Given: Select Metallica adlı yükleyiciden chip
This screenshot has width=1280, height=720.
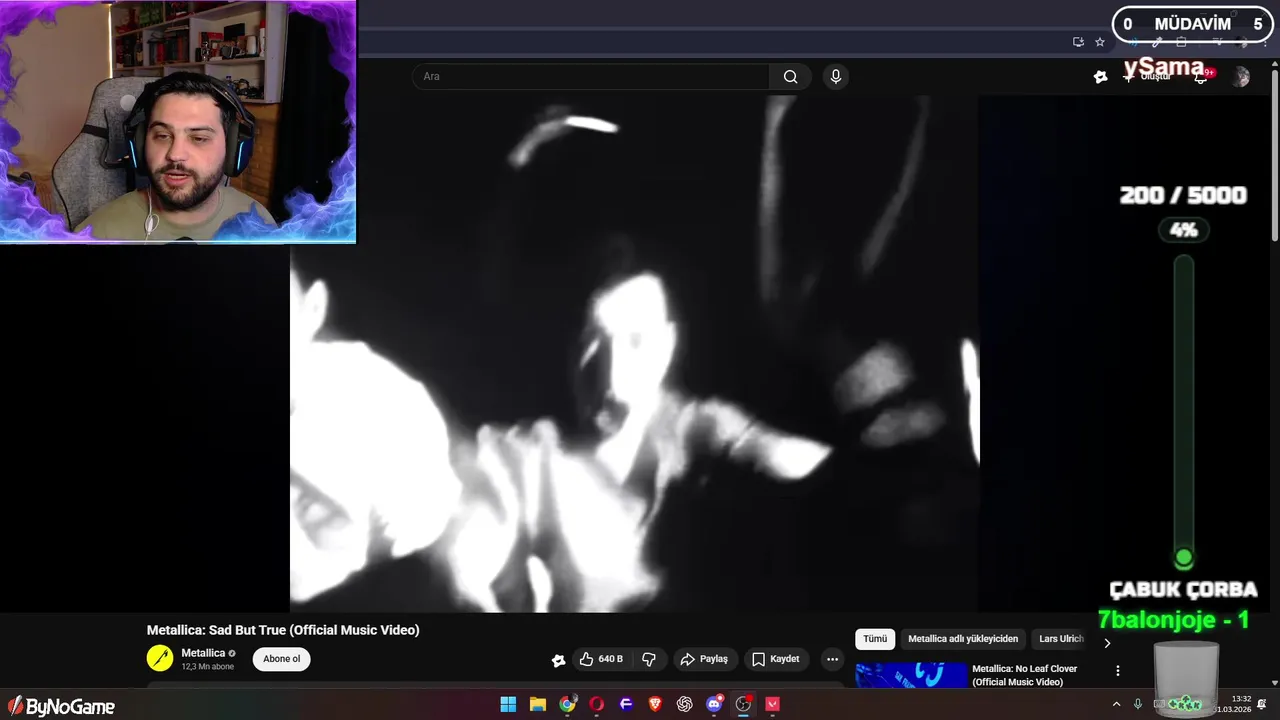Looking at the screenshot, I should (x=963, y=639).
